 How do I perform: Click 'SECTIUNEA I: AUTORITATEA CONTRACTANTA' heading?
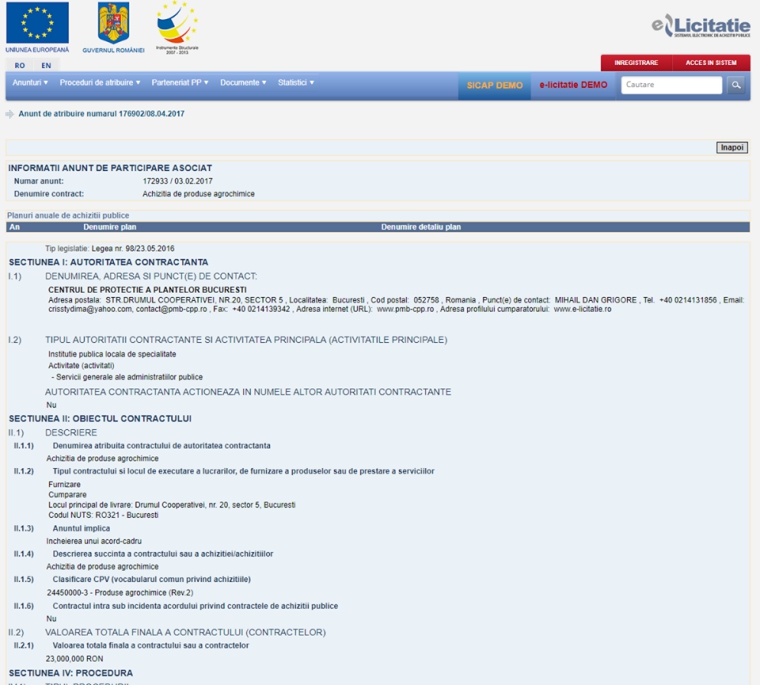coord(109,262)
